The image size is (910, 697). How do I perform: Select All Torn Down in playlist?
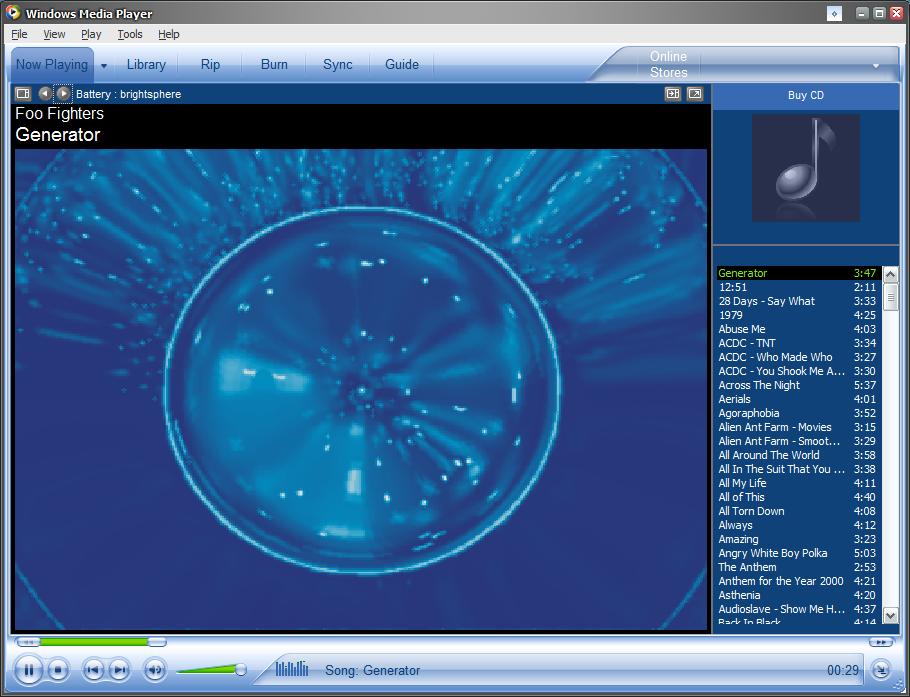[799, 511]
